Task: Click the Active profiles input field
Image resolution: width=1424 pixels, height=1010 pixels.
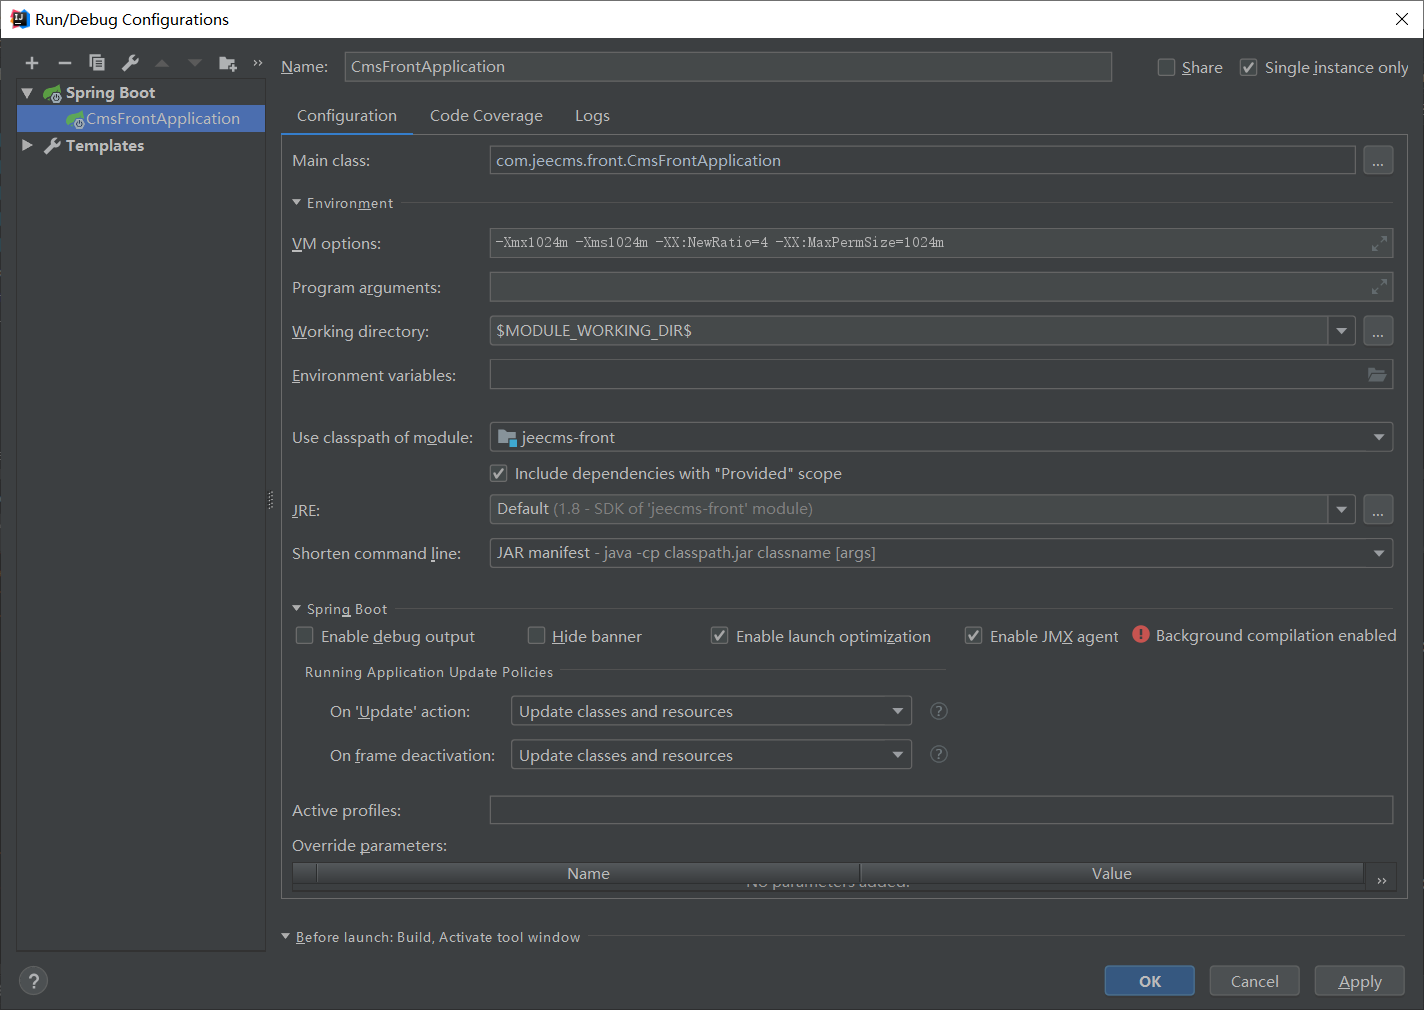Action: [940, 810]
